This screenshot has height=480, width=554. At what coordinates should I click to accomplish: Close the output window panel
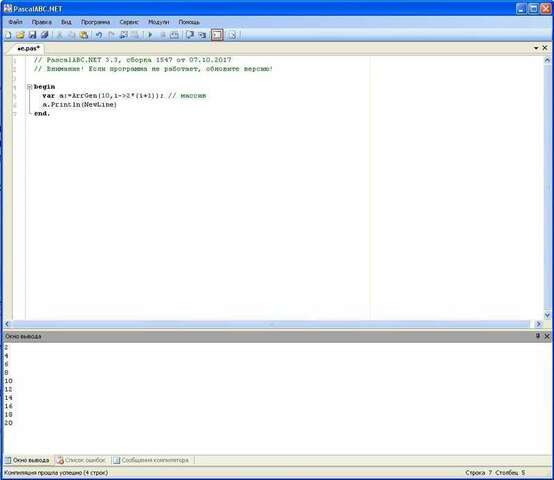pyautogui.click(x=547, y=336)
